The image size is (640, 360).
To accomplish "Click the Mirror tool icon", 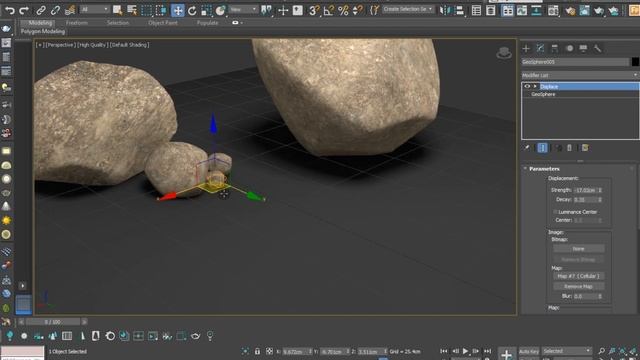I will [x=444, y=10].
